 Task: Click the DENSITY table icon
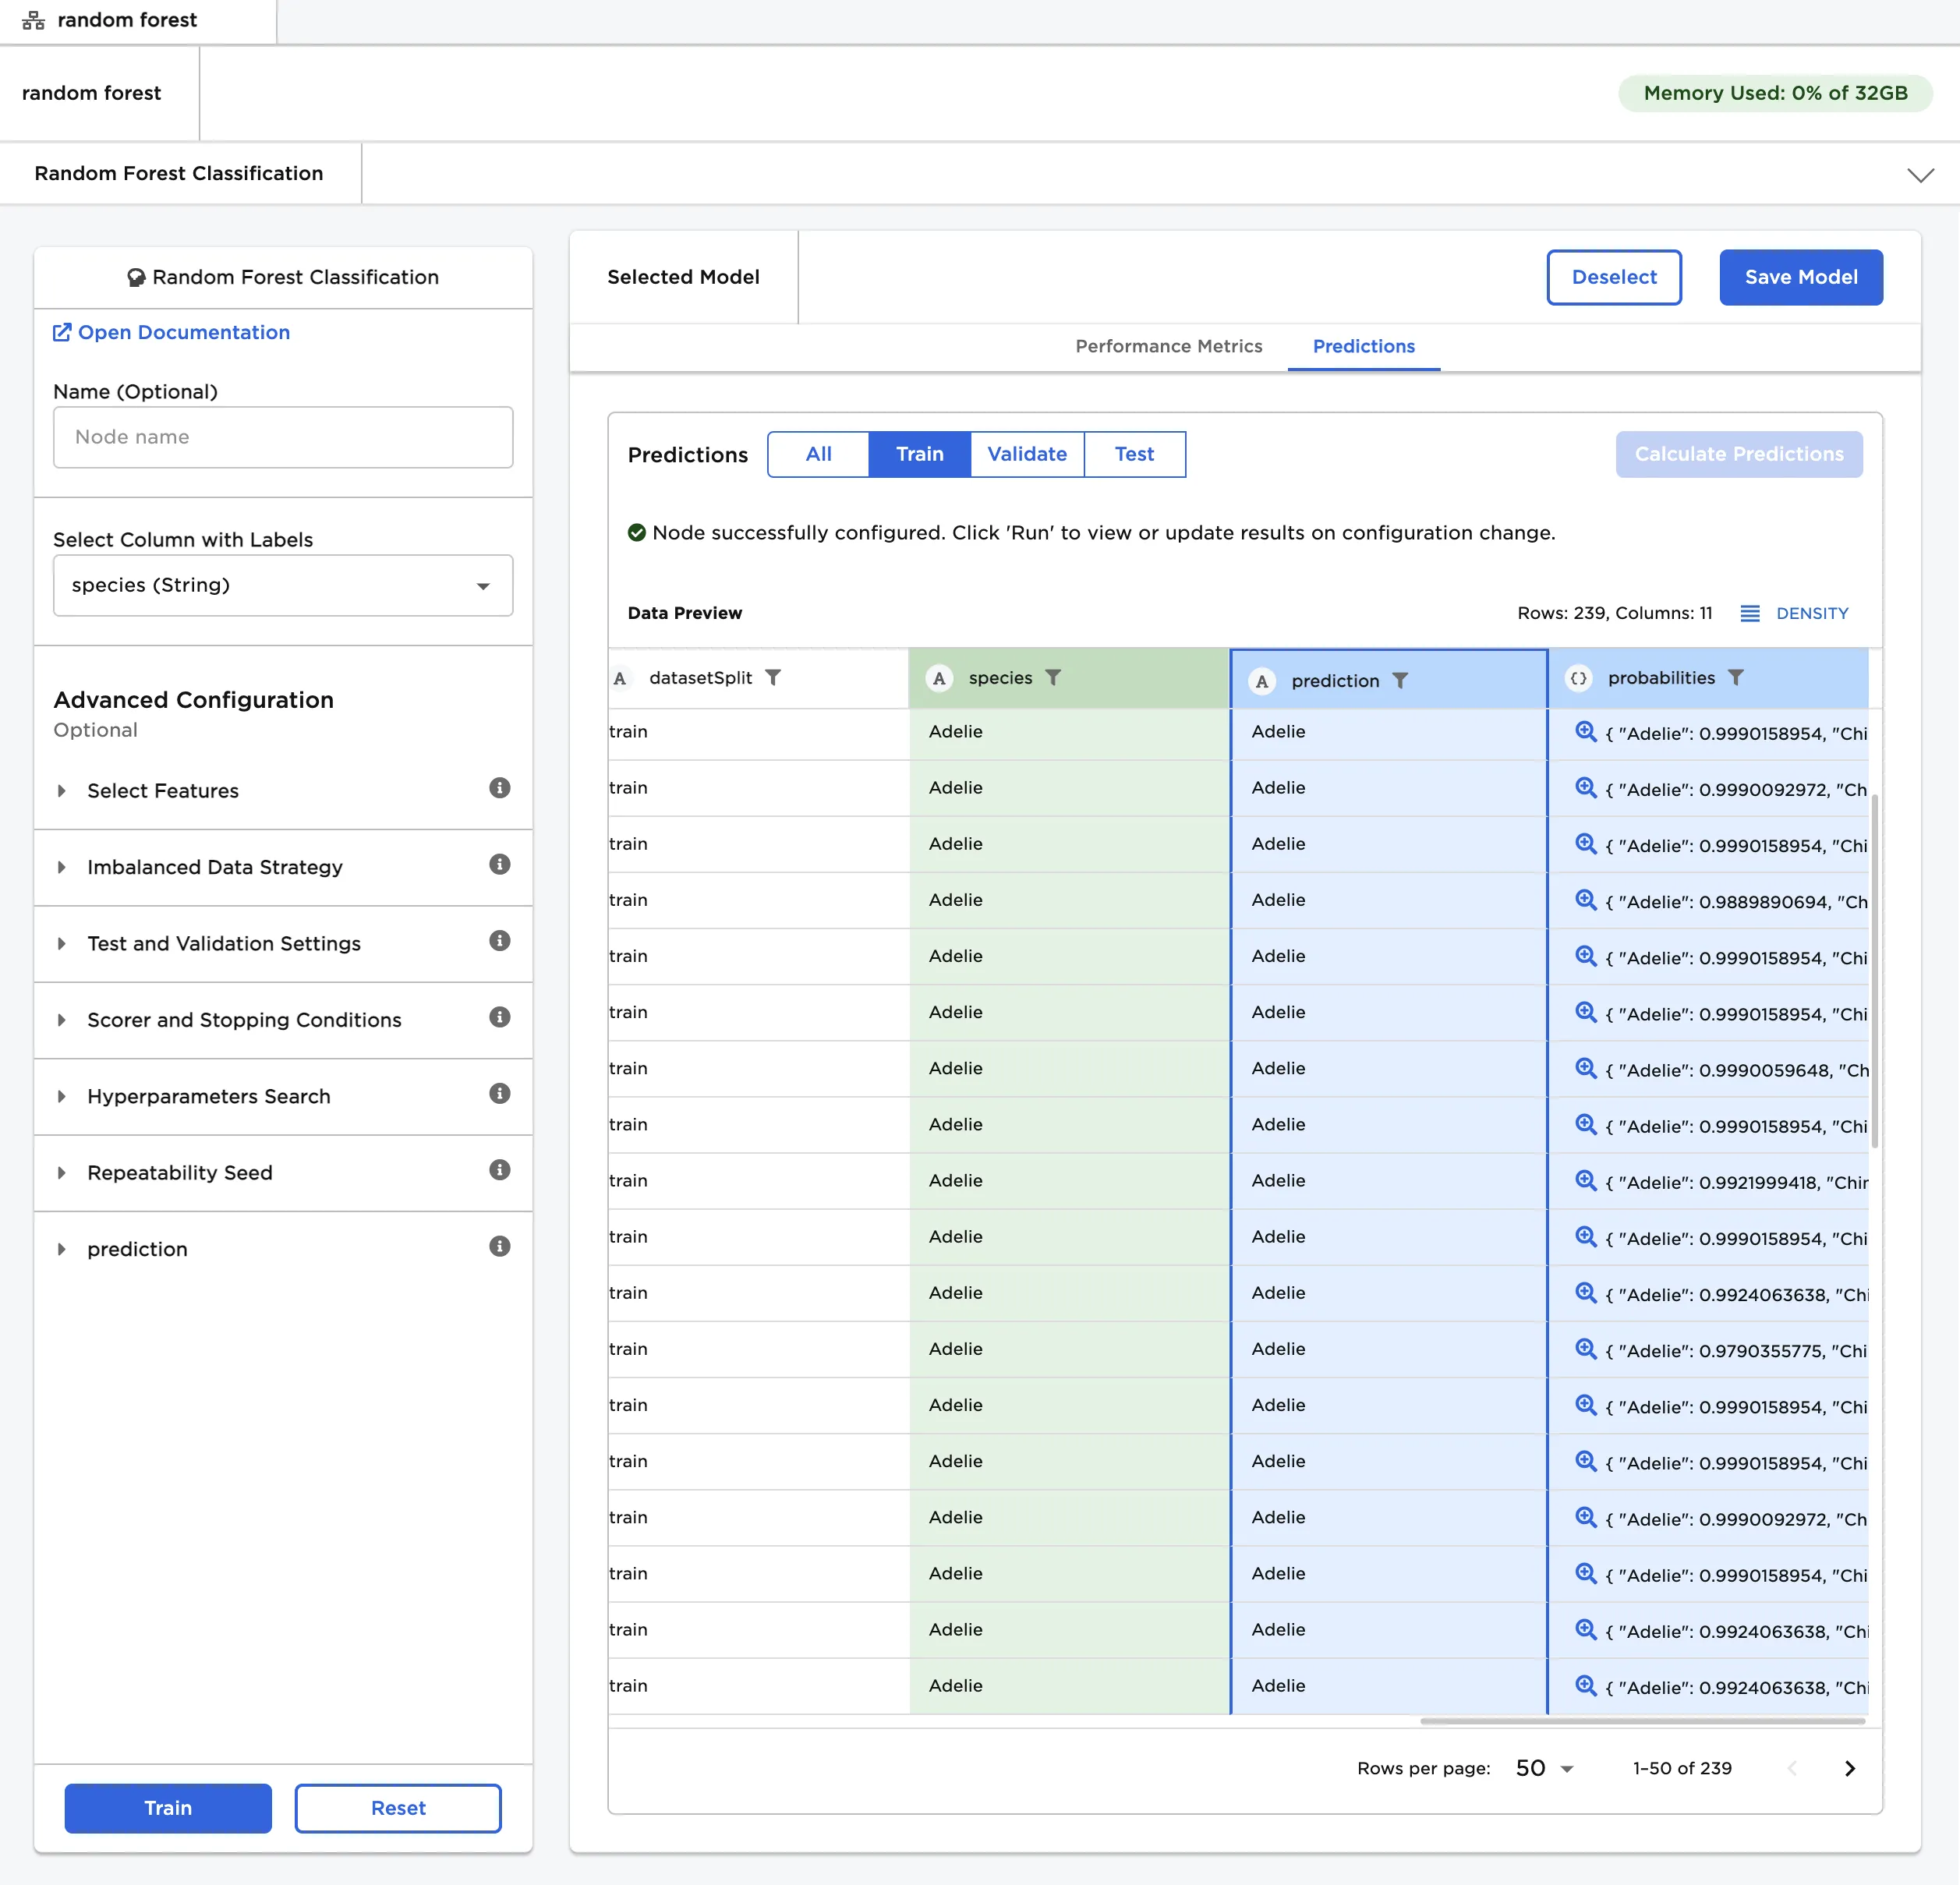(x=1750, y=613)
